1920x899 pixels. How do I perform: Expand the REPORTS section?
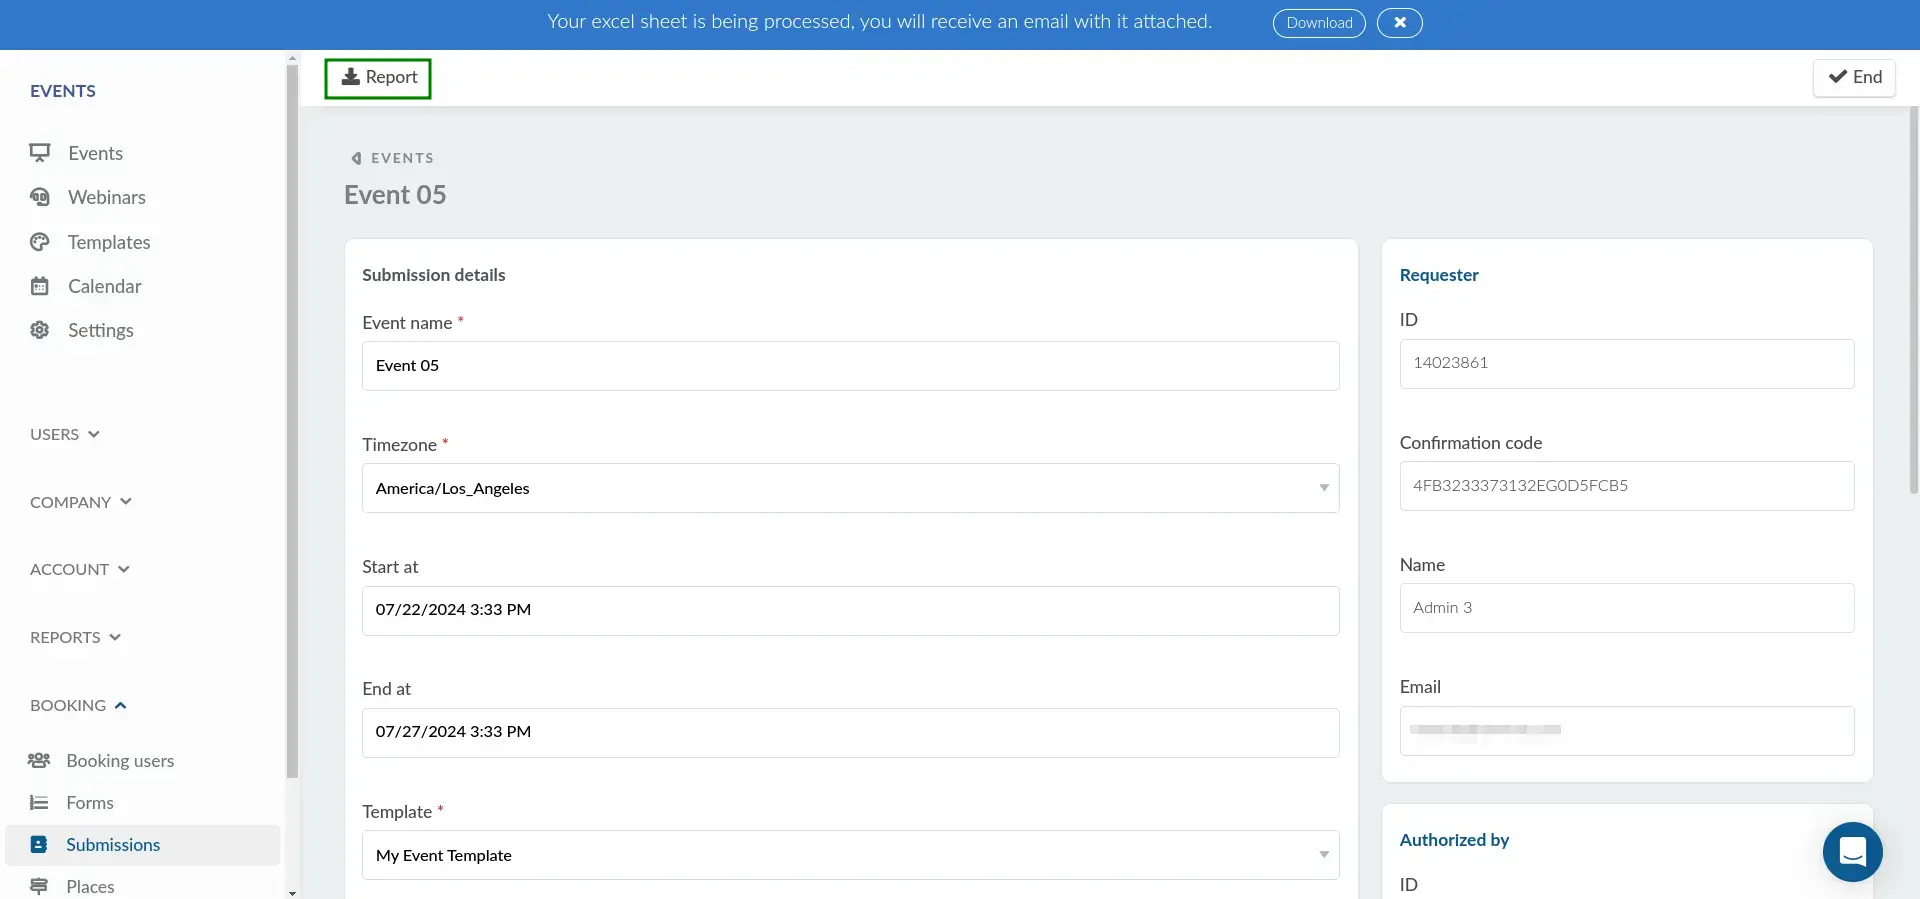coord(76,637)
